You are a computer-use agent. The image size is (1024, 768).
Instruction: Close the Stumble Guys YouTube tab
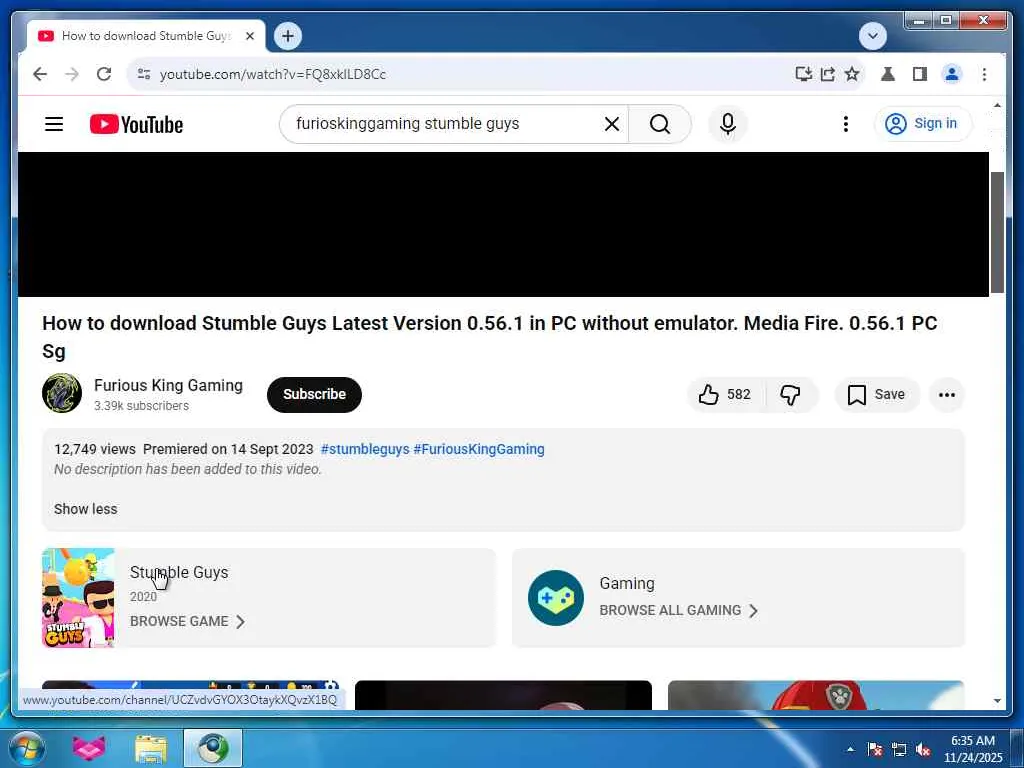tap(249, 36)
